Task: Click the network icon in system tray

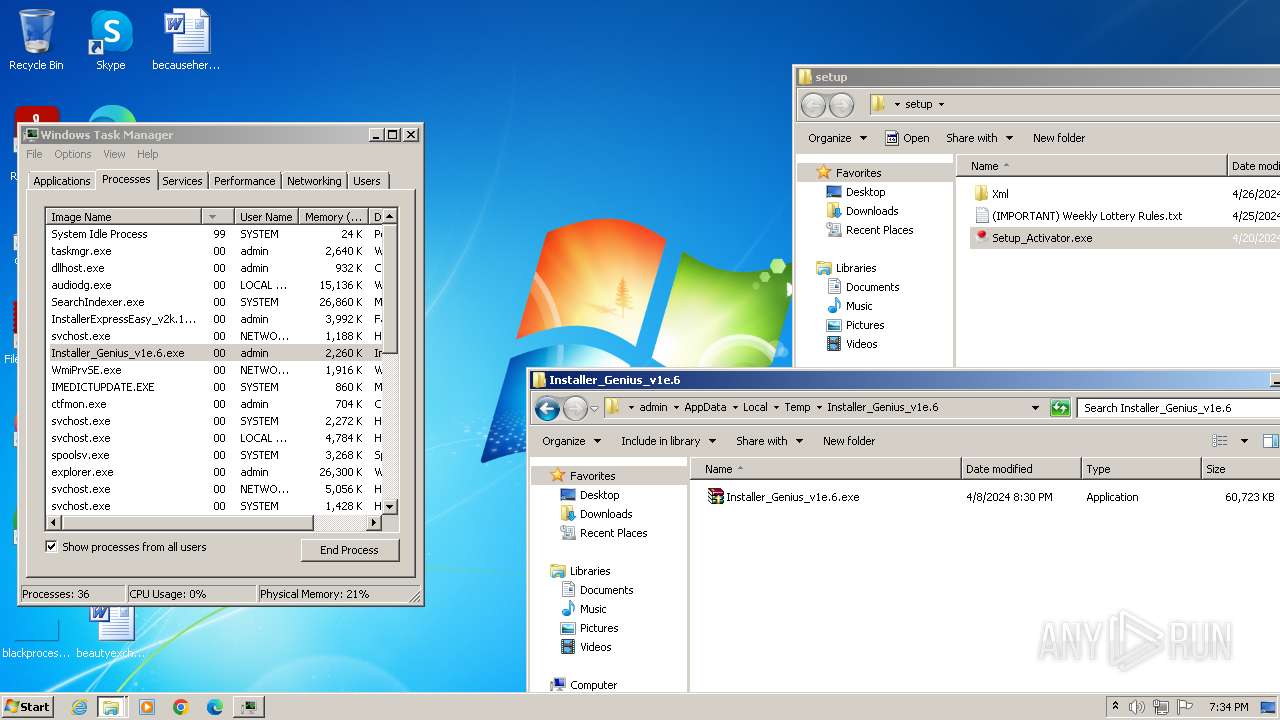Action: (x=1161, y=707)
